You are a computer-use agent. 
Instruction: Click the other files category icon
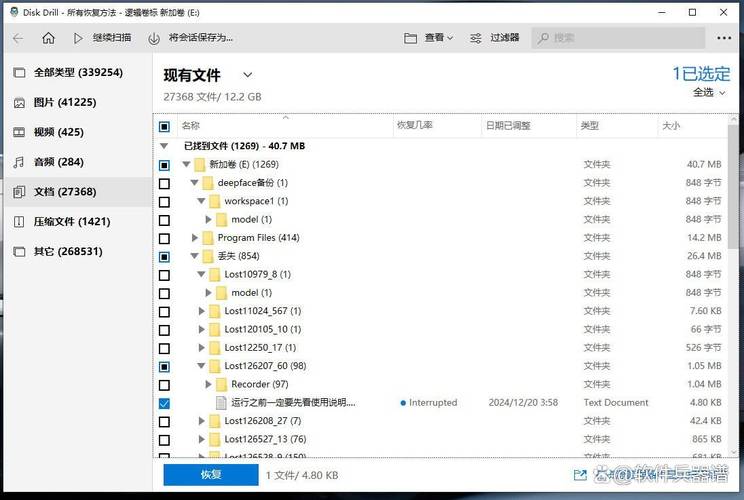coord(19,251)
